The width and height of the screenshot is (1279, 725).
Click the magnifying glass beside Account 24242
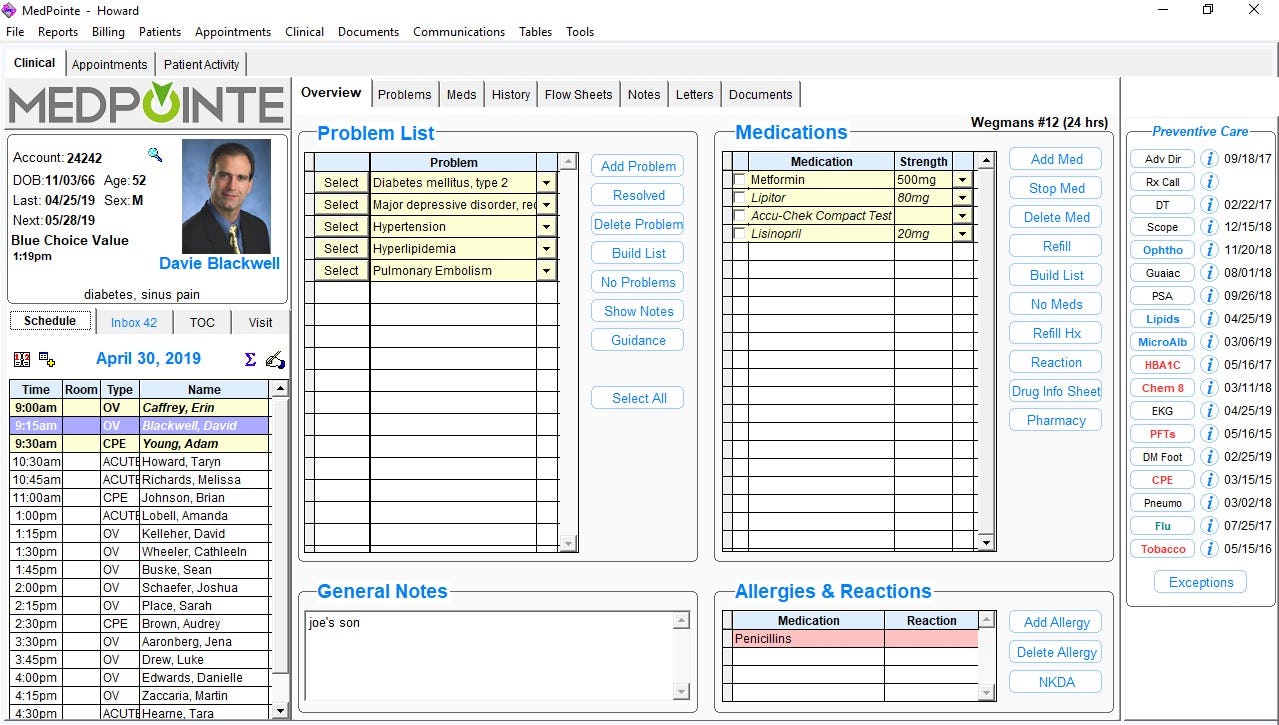tap(156, 156)
